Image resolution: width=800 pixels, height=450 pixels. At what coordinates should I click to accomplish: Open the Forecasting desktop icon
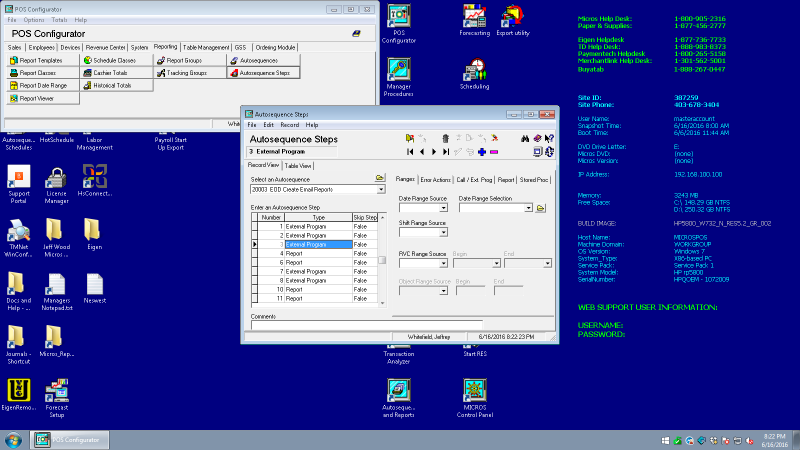click(x=474, y=21)
